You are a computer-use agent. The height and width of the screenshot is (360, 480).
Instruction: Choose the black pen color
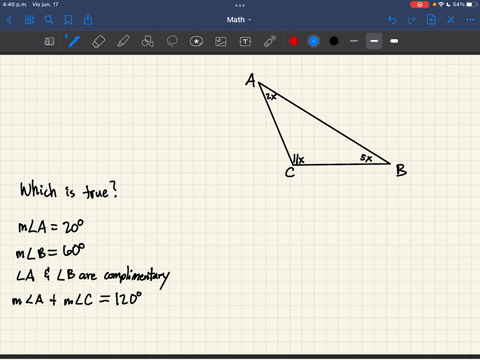tap(334, 41)
